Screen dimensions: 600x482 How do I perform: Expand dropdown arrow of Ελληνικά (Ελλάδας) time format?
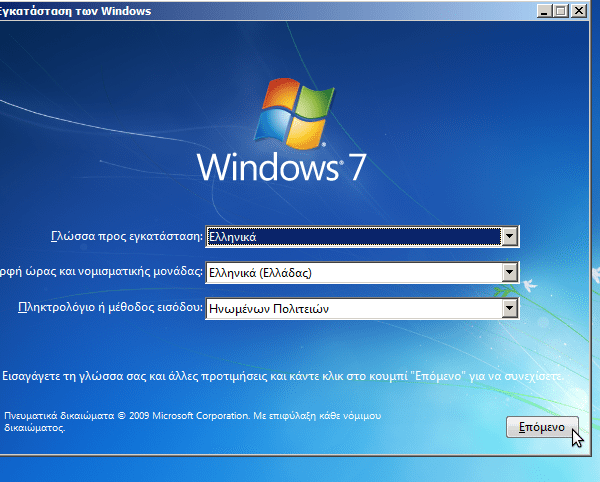pos(509,272)
